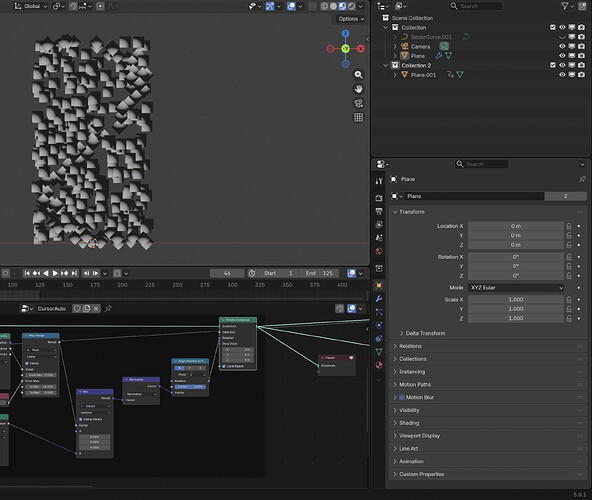The width and height of the screenshot is (592, 500).
Task: Open the Tool properties tab
Action: (379, 181)
